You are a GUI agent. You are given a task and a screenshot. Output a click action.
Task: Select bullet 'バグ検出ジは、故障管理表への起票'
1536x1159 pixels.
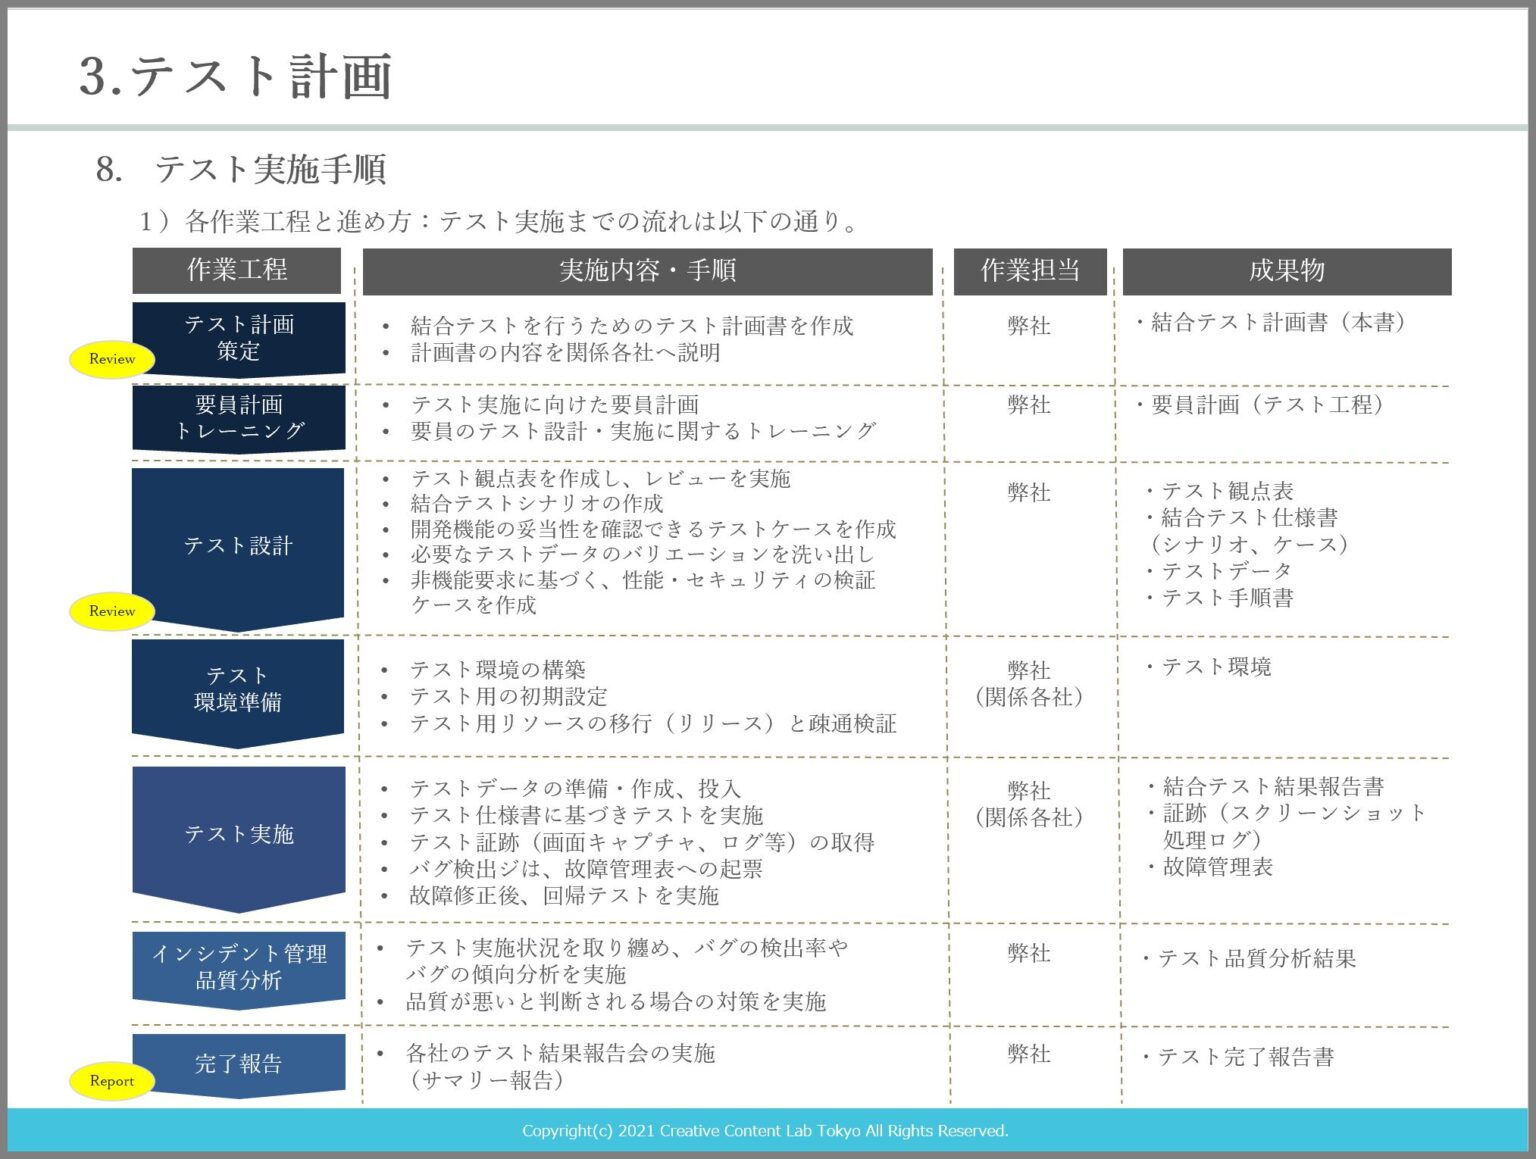pos(587,869)
